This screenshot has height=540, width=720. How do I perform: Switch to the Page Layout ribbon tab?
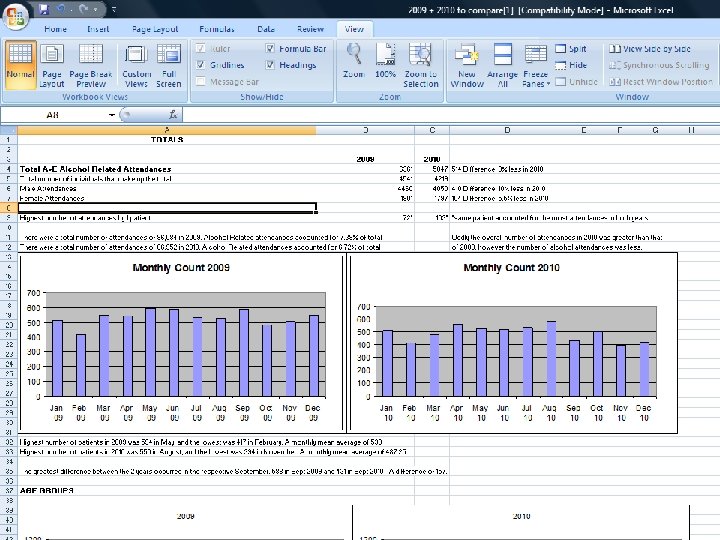click(x=153, y=29)
